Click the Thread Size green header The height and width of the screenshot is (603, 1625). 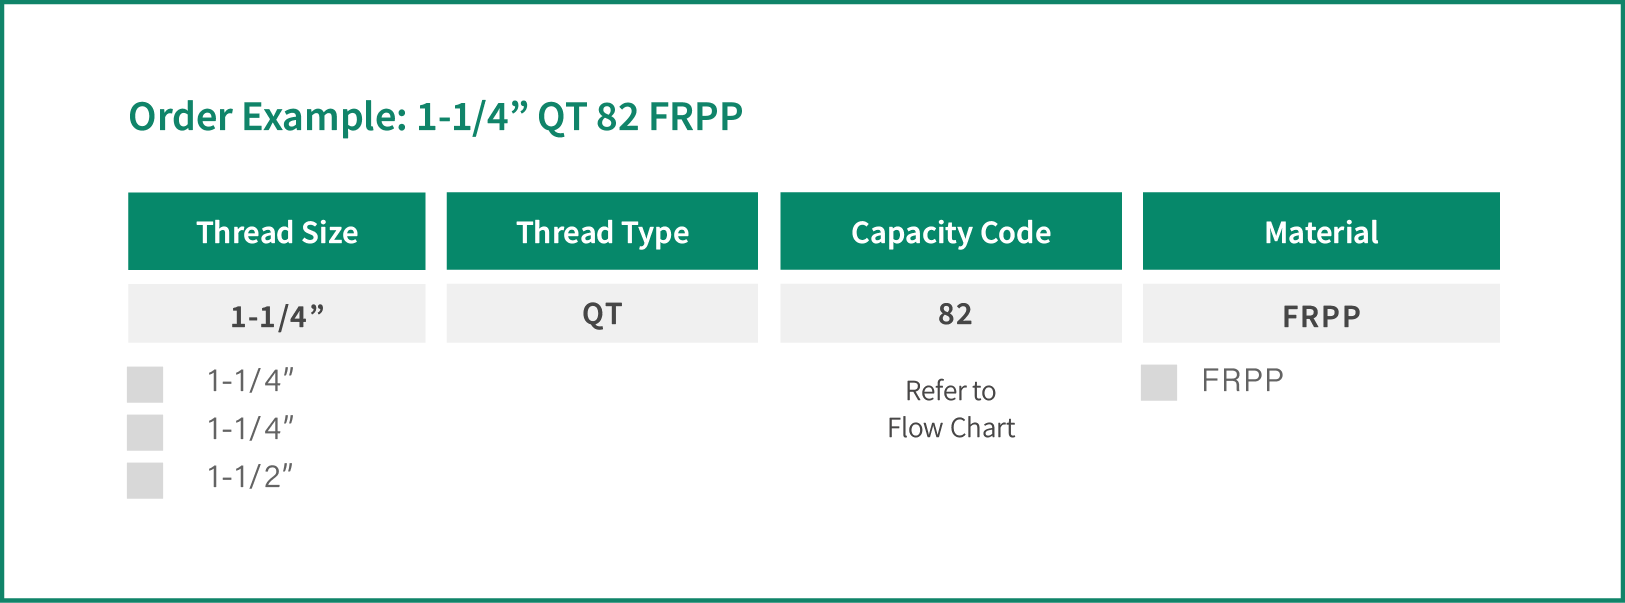[277, 231]
